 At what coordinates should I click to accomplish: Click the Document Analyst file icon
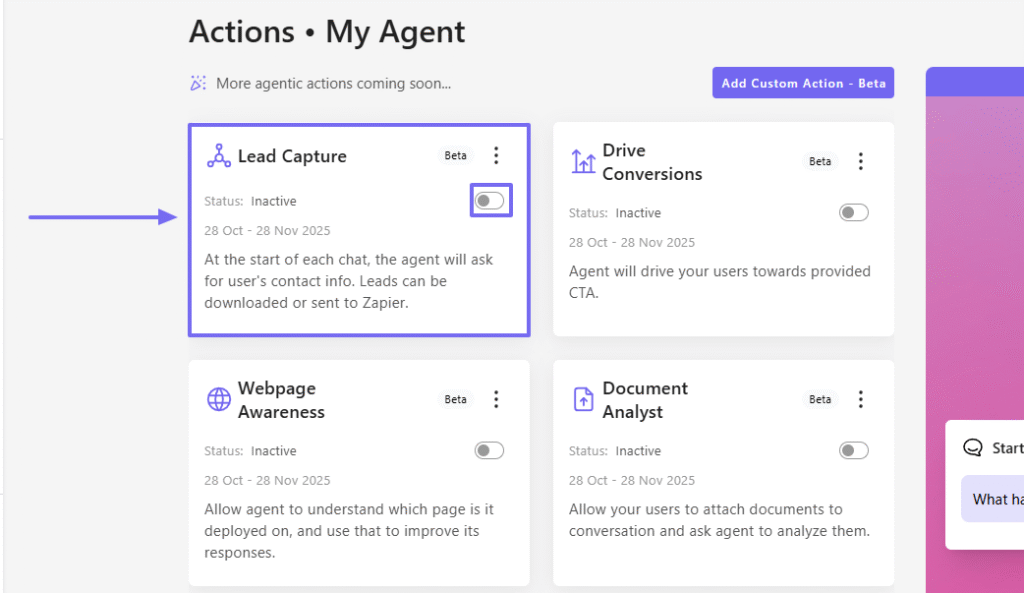[583, 399]
